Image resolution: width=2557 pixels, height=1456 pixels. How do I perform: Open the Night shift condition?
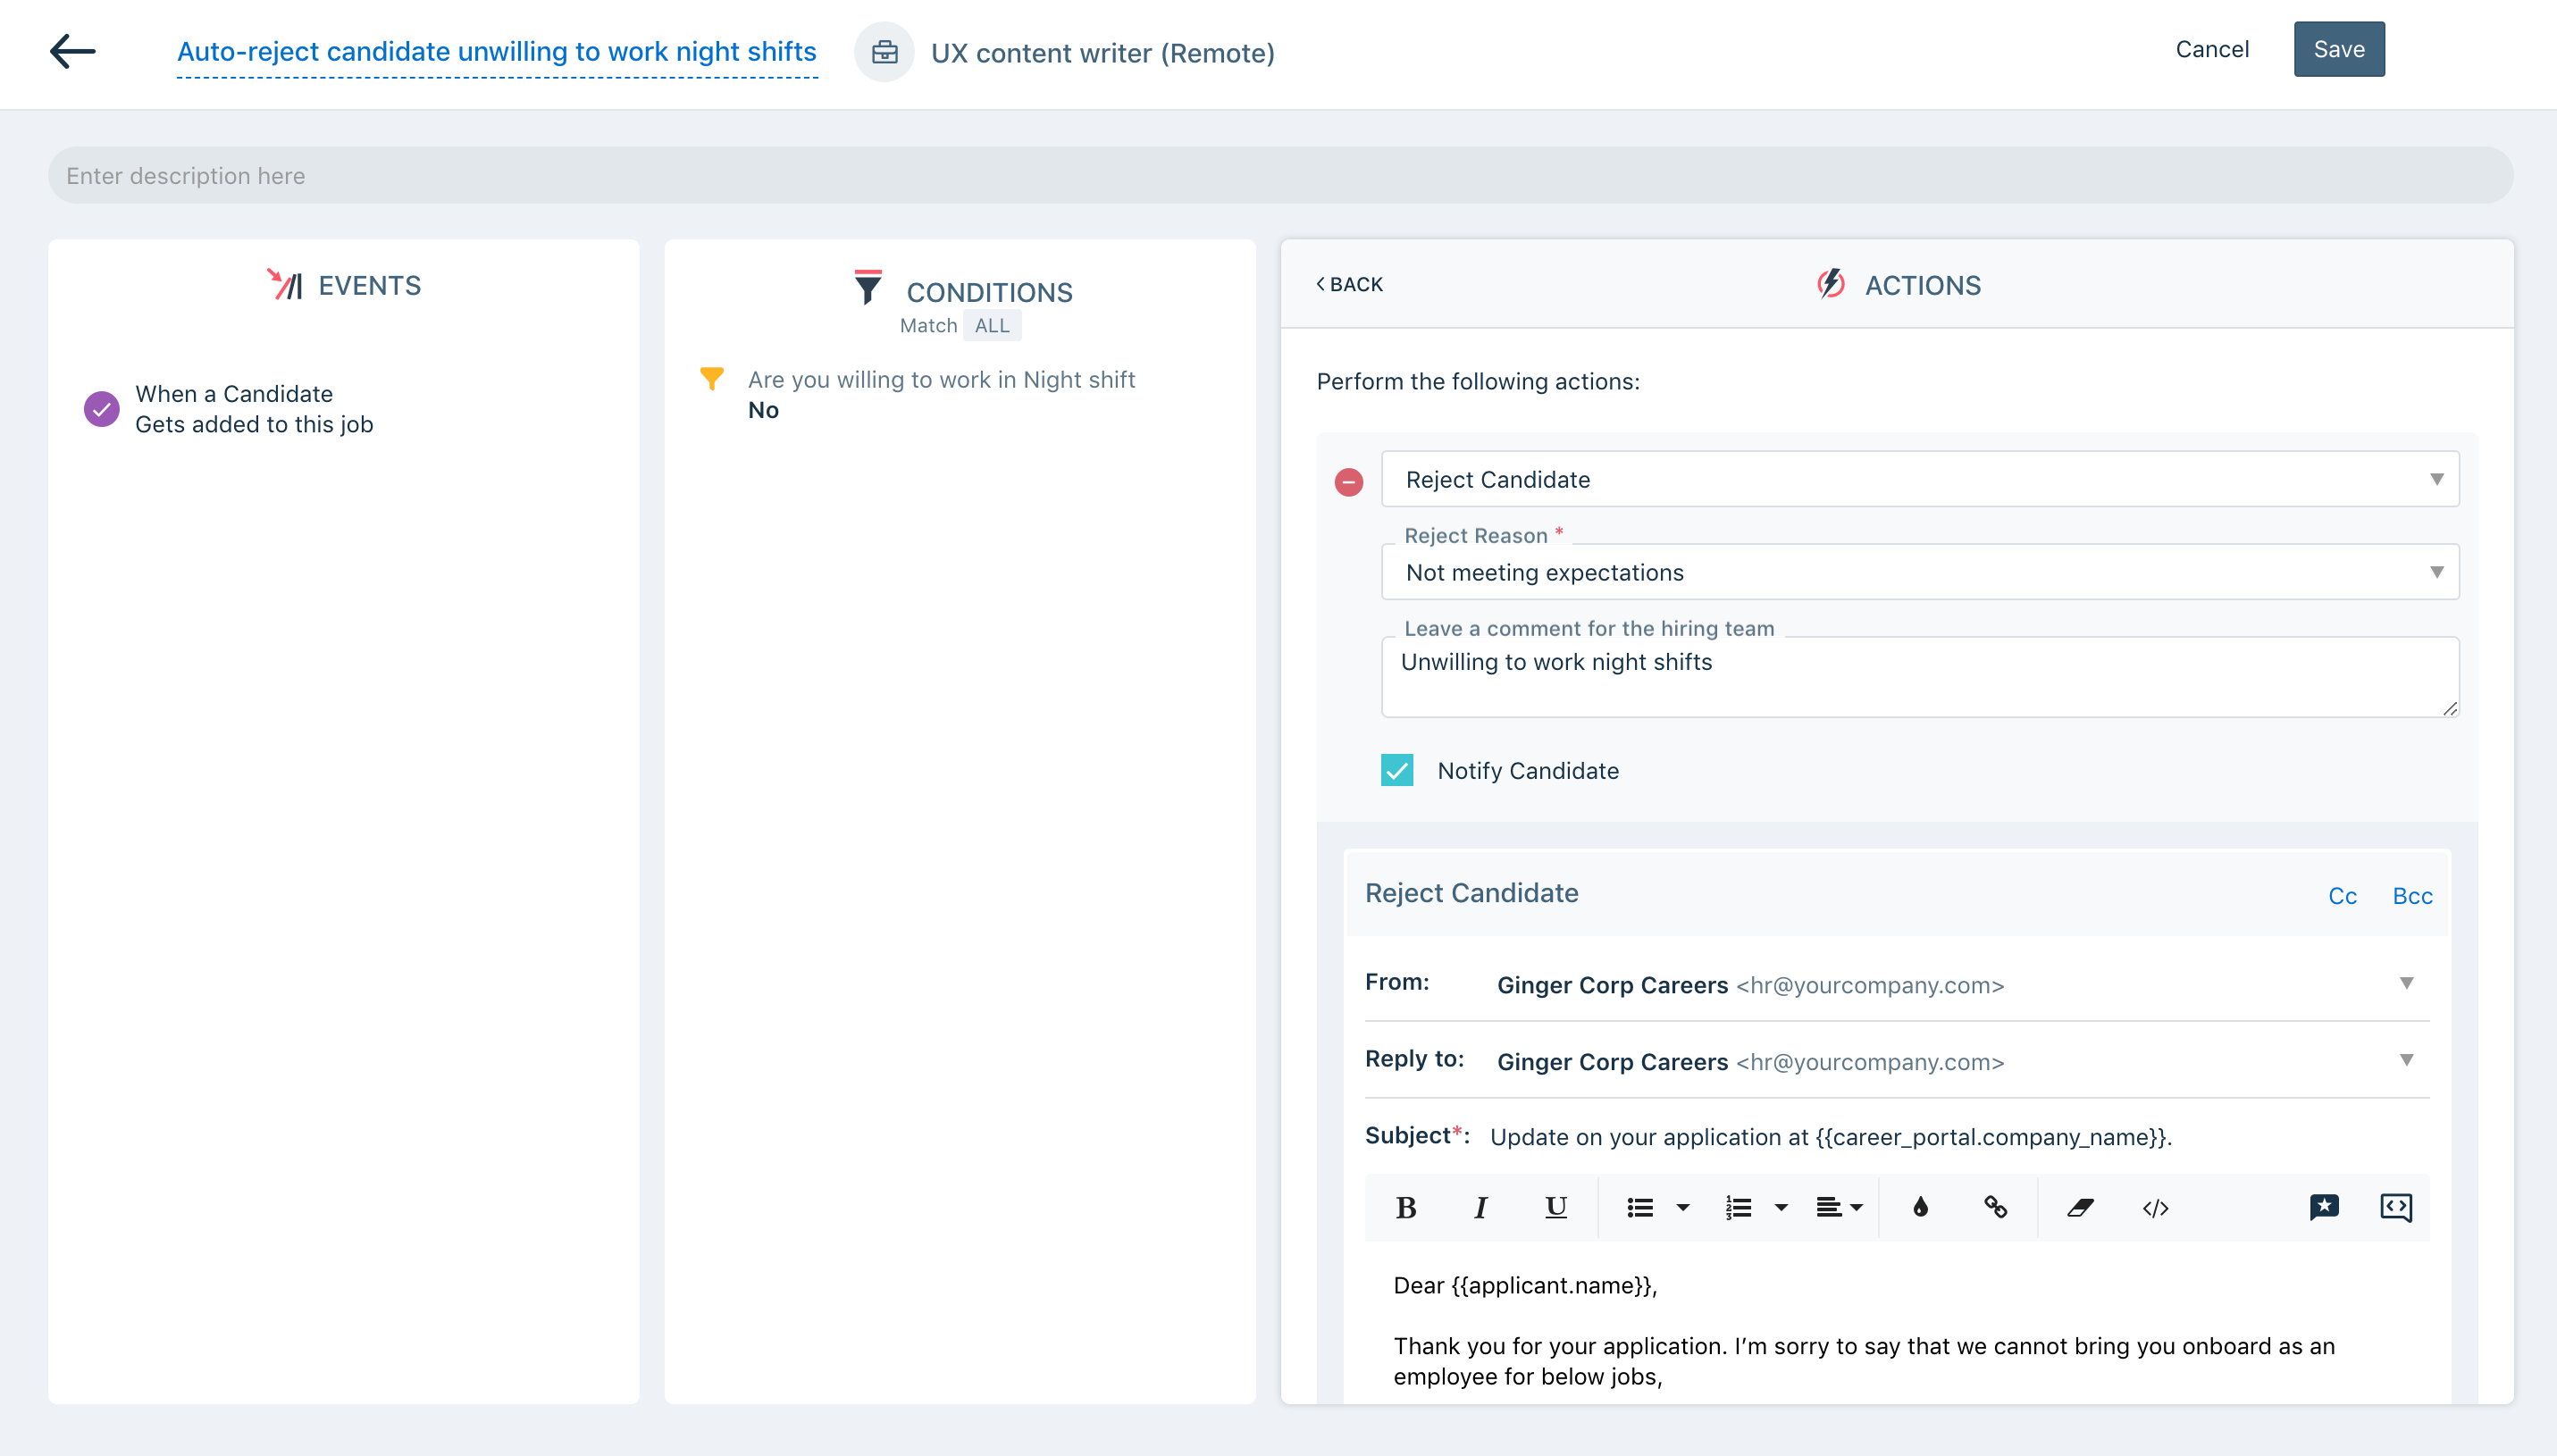941,394
